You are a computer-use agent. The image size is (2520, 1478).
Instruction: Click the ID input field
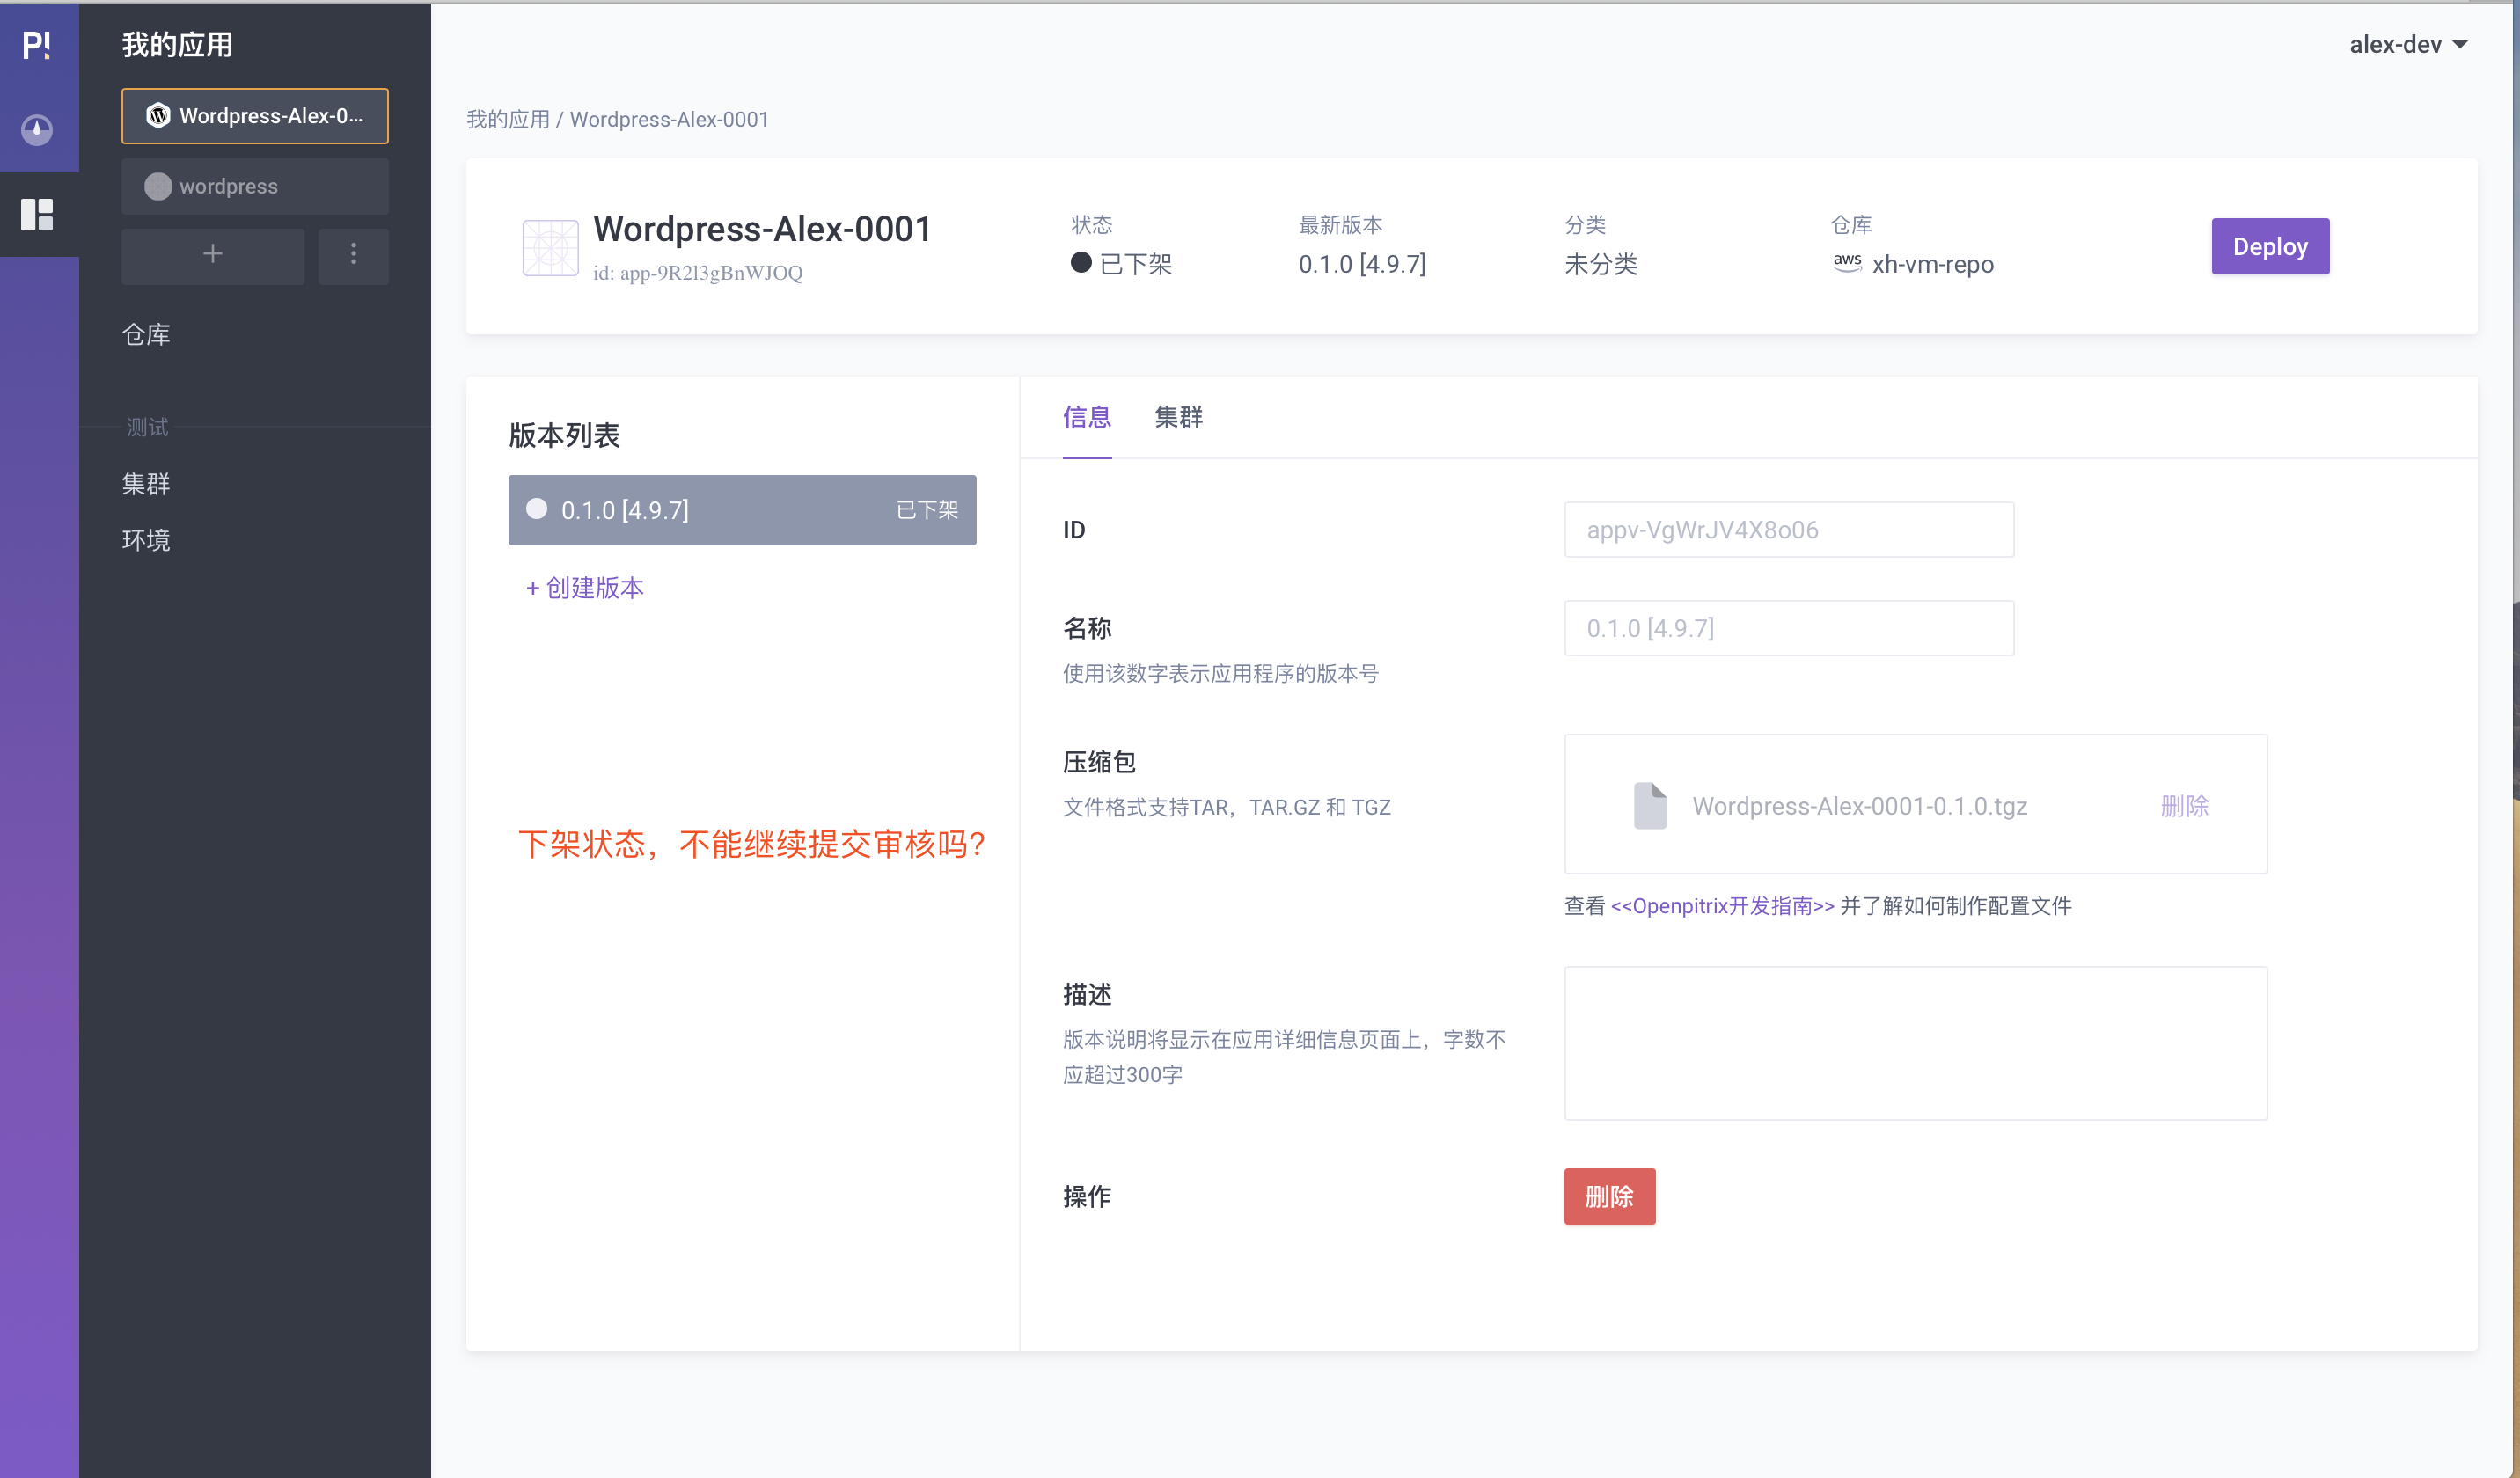pyautogui.click(x=1788, y=530)
